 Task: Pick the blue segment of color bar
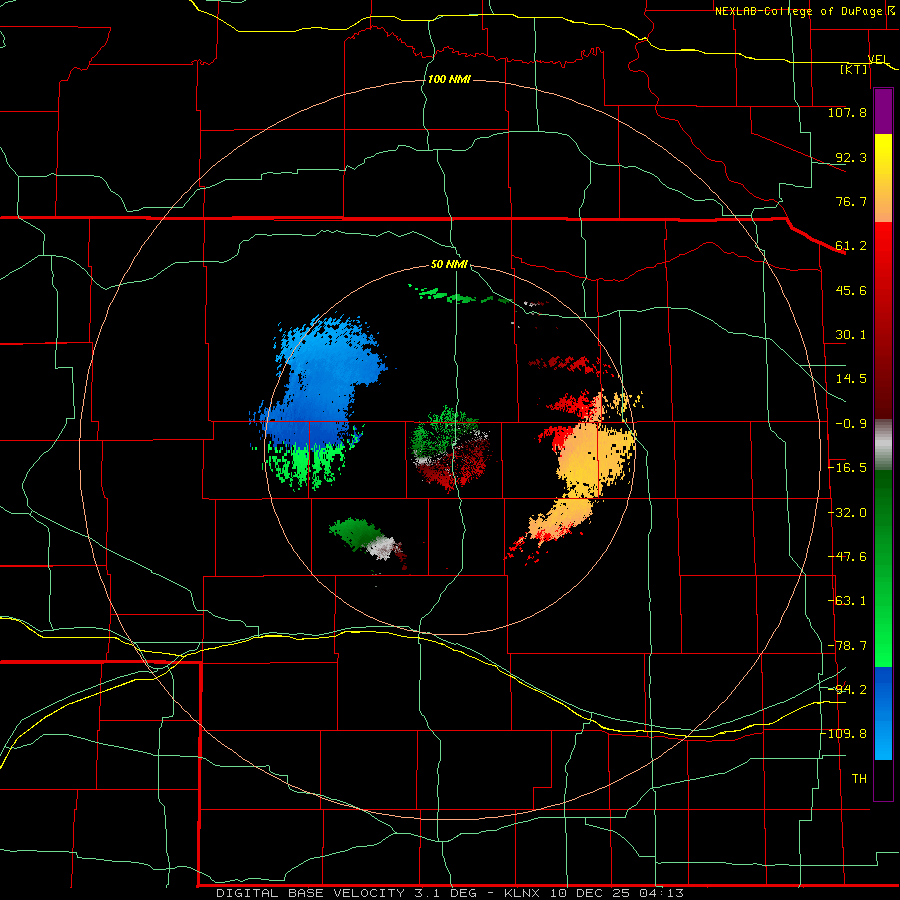[x=883, y=713]
